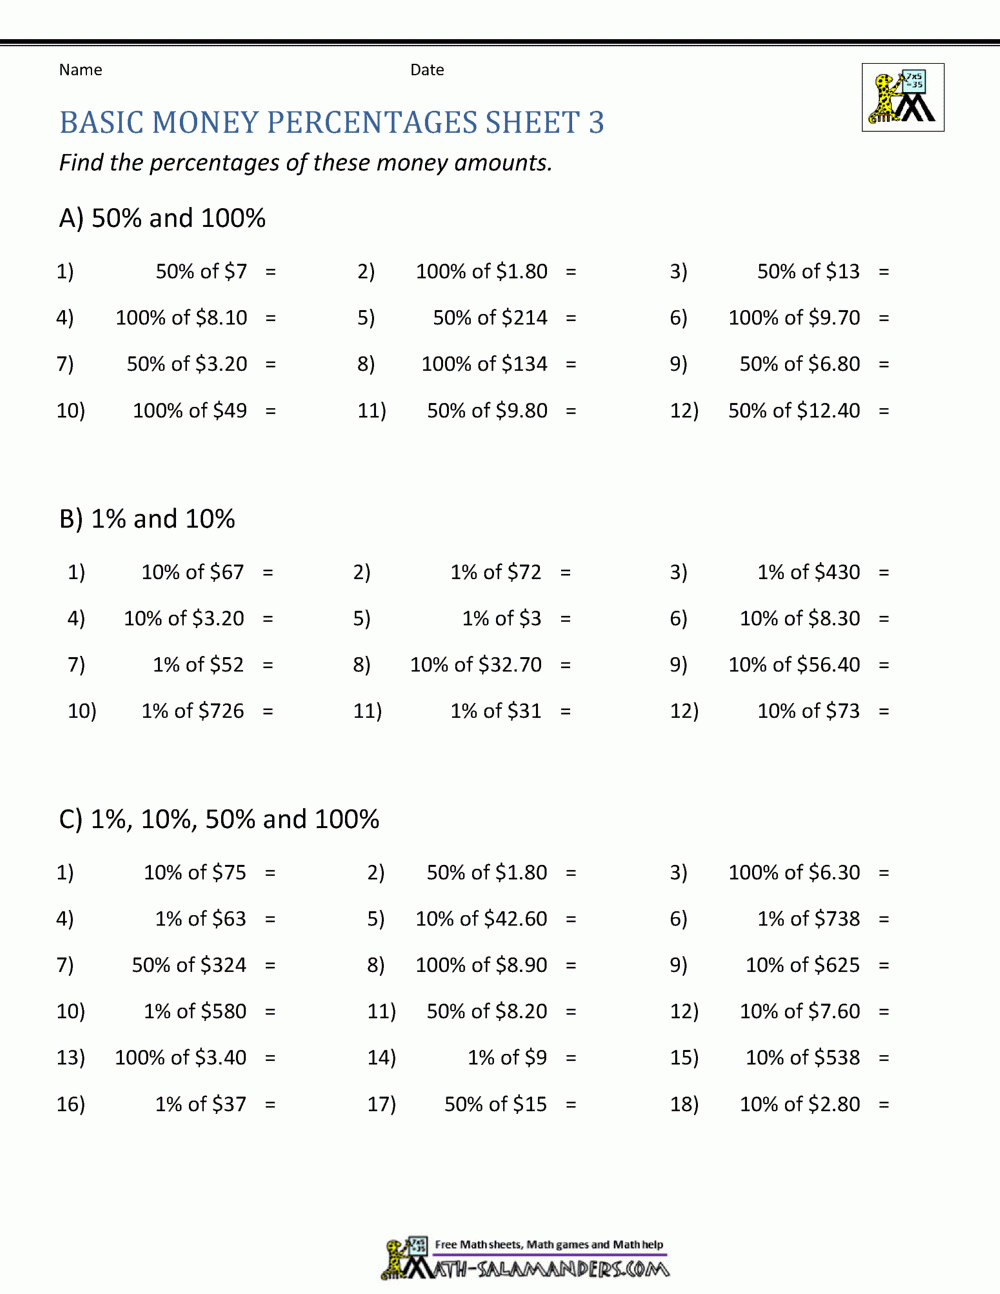Select the problem 50% of $324

[189, 965]
